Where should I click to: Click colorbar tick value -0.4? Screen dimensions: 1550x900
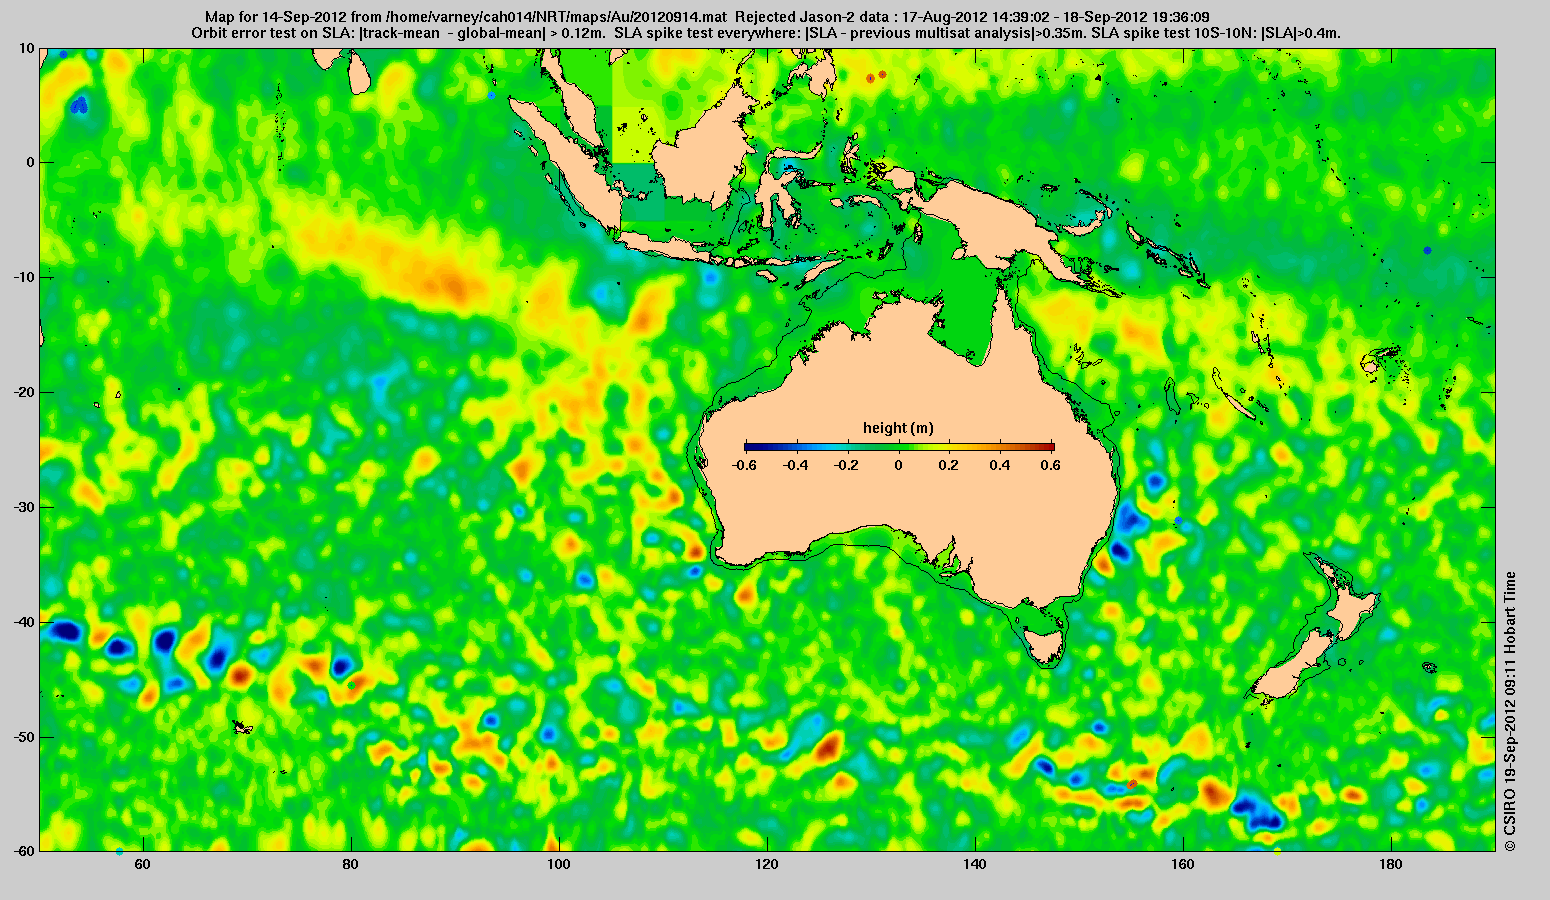795,465
